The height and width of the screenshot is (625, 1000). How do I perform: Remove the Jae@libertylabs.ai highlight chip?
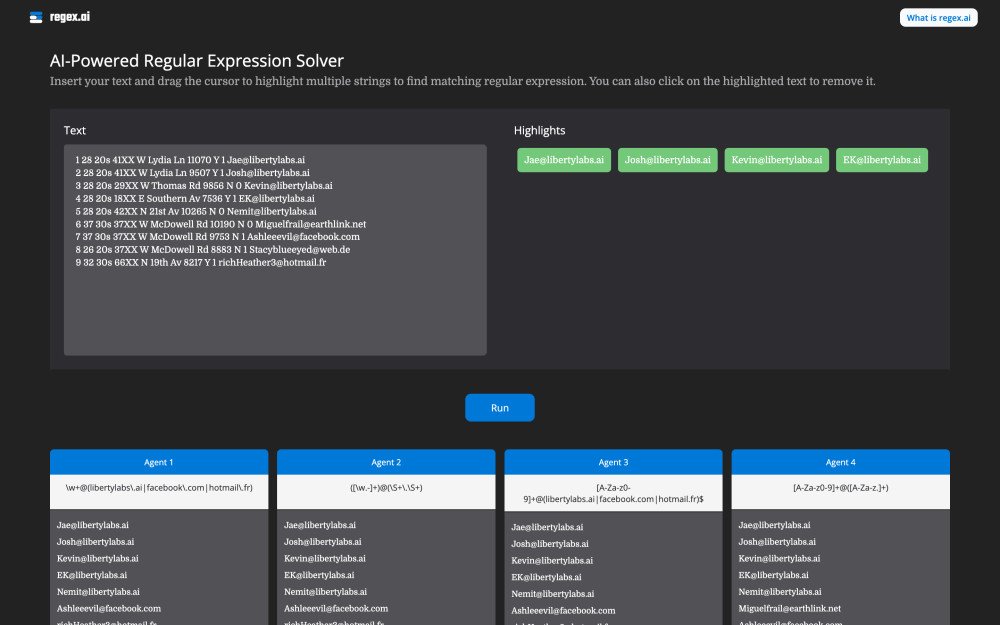[x=564, y=160]
